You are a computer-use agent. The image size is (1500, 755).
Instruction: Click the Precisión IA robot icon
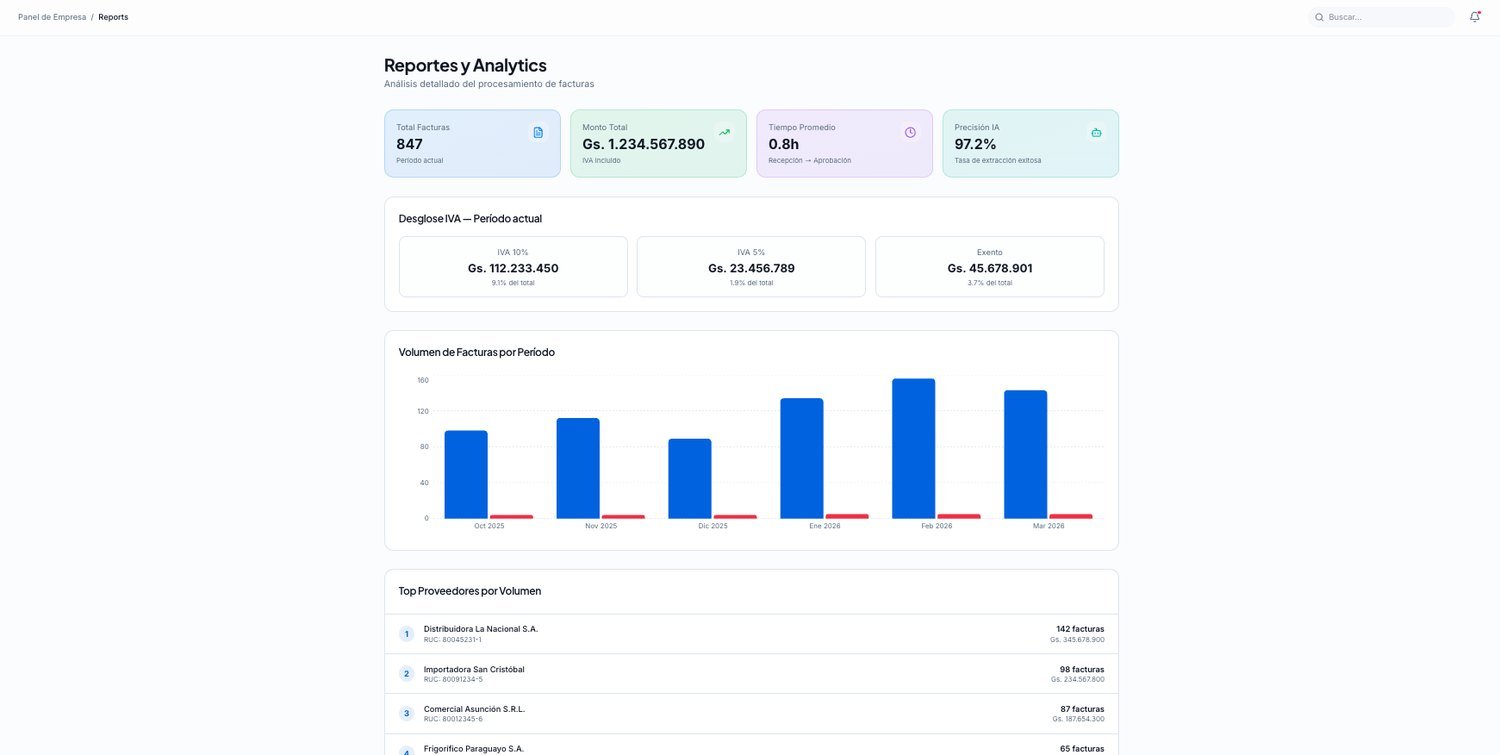coord(1096,132)
